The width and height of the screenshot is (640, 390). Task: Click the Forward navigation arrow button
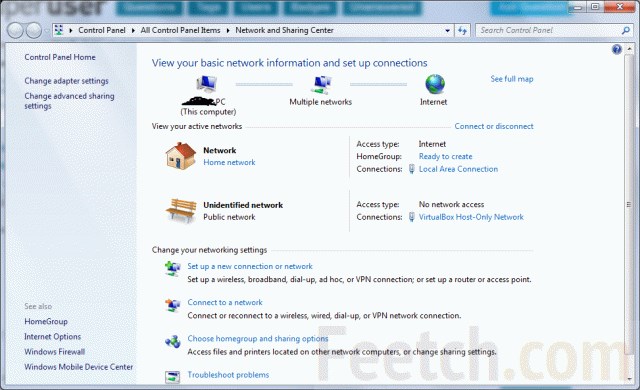(34, 31)
